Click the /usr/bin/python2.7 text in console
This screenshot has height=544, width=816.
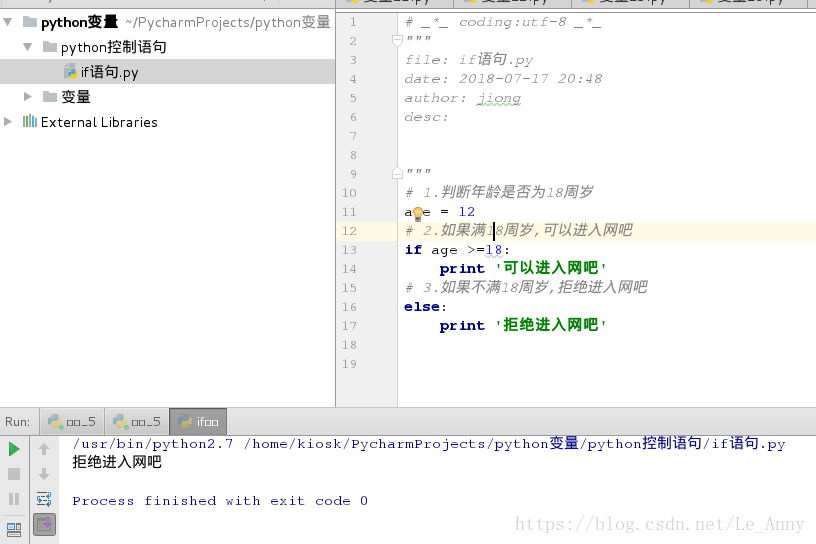click(152, 444)
